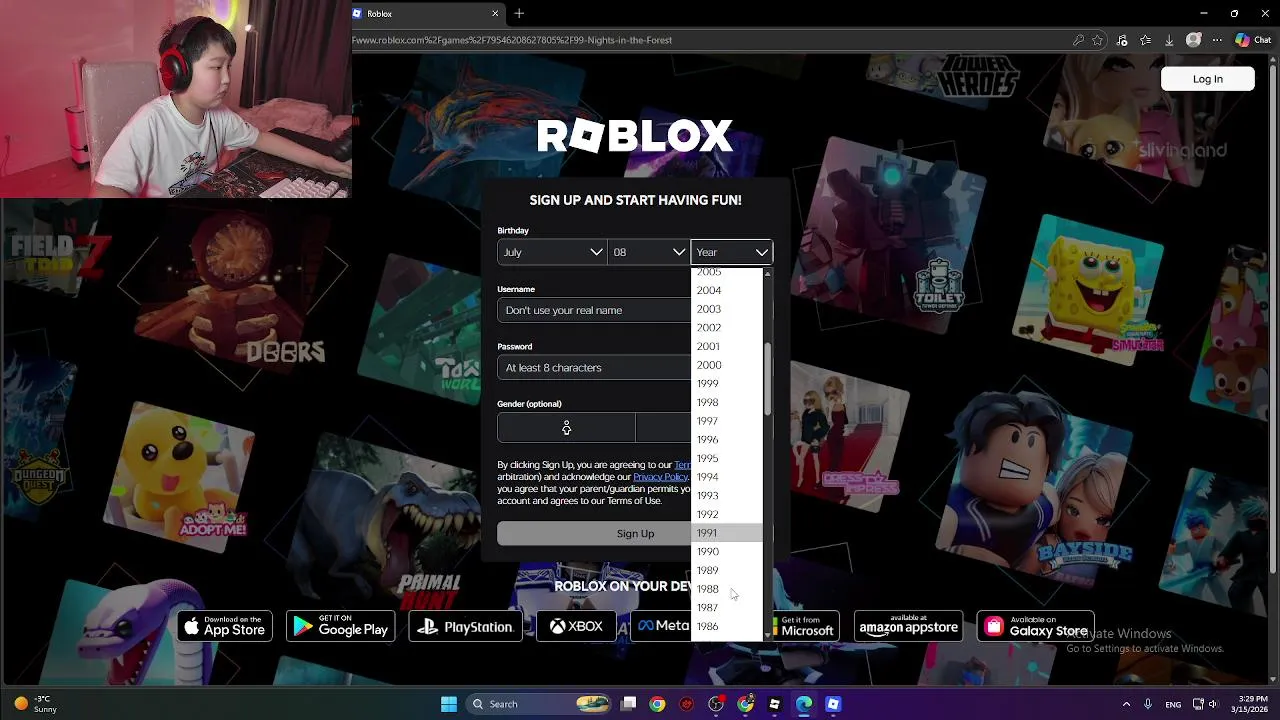The height and width of the screenshot is (720, 1280).
Task: Click the year list scroll down arrow
Action: [768, 635]
